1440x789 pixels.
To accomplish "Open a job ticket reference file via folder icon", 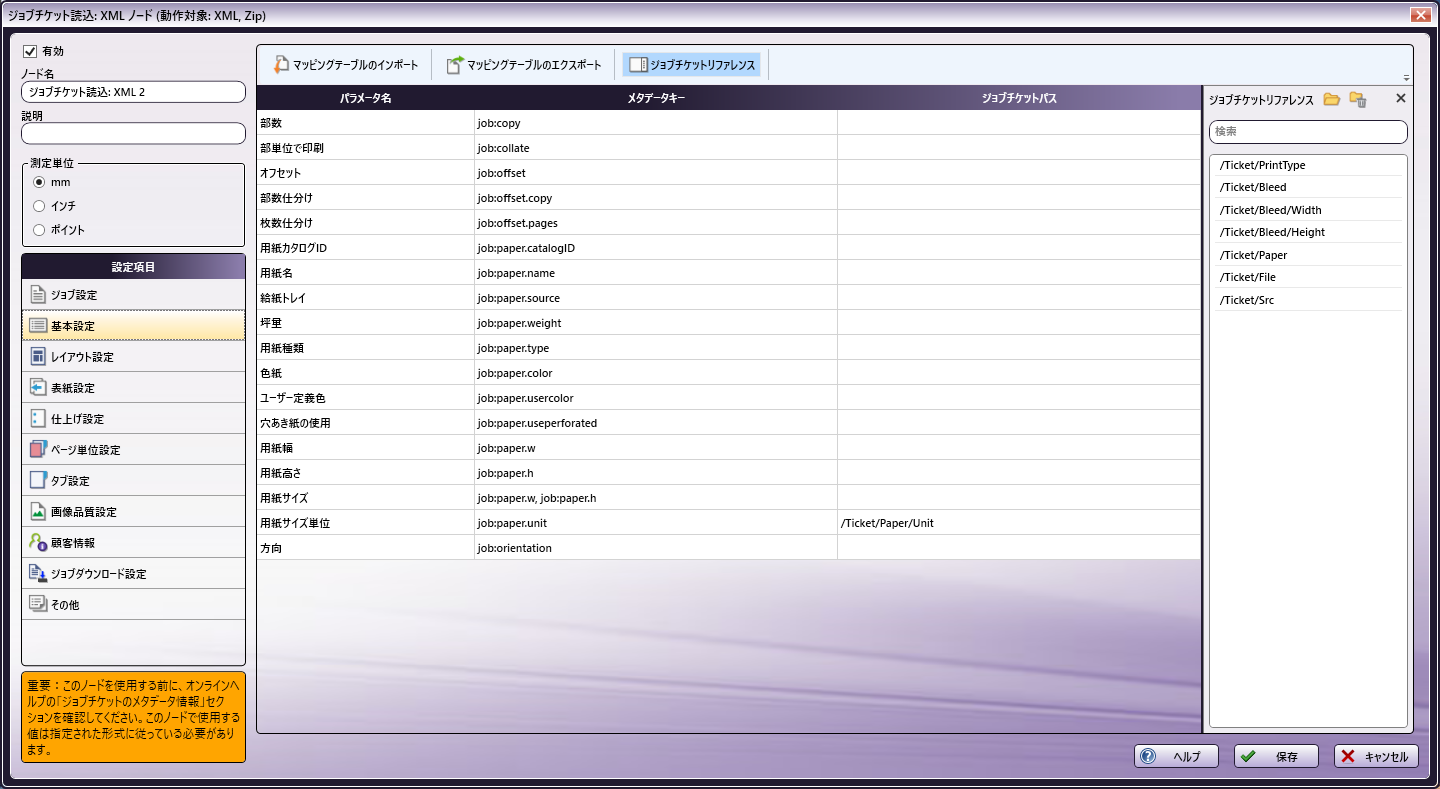I will coord(1331,99).
